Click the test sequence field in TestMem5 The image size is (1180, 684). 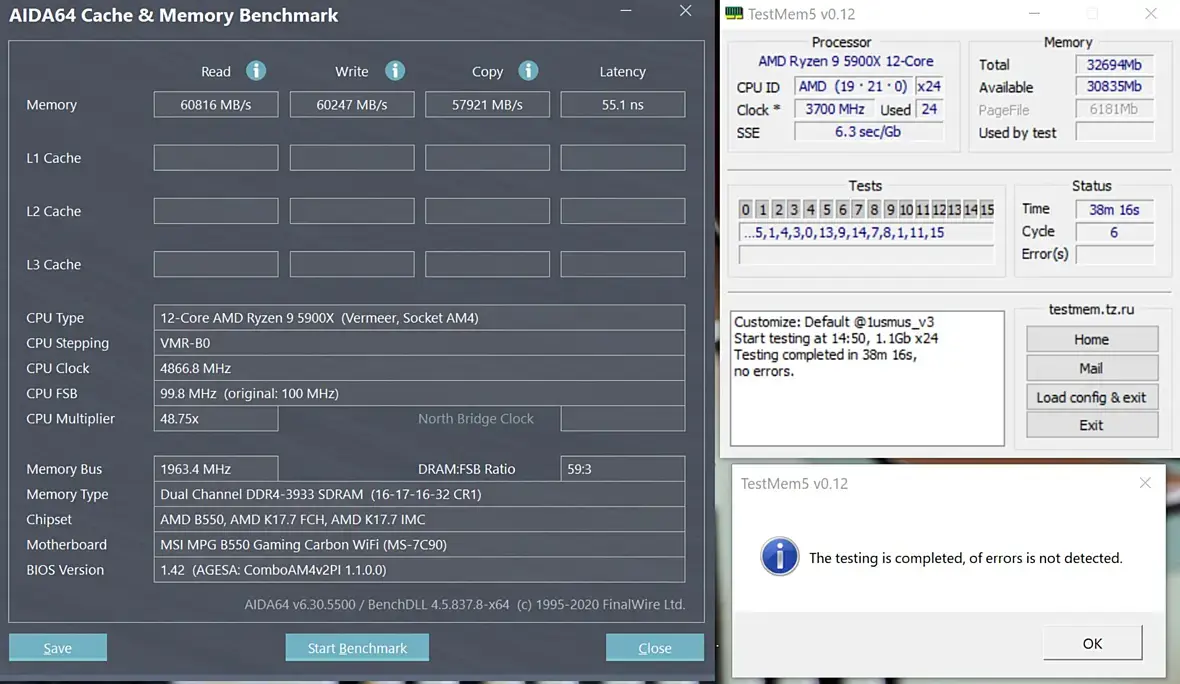pos(866,233)
